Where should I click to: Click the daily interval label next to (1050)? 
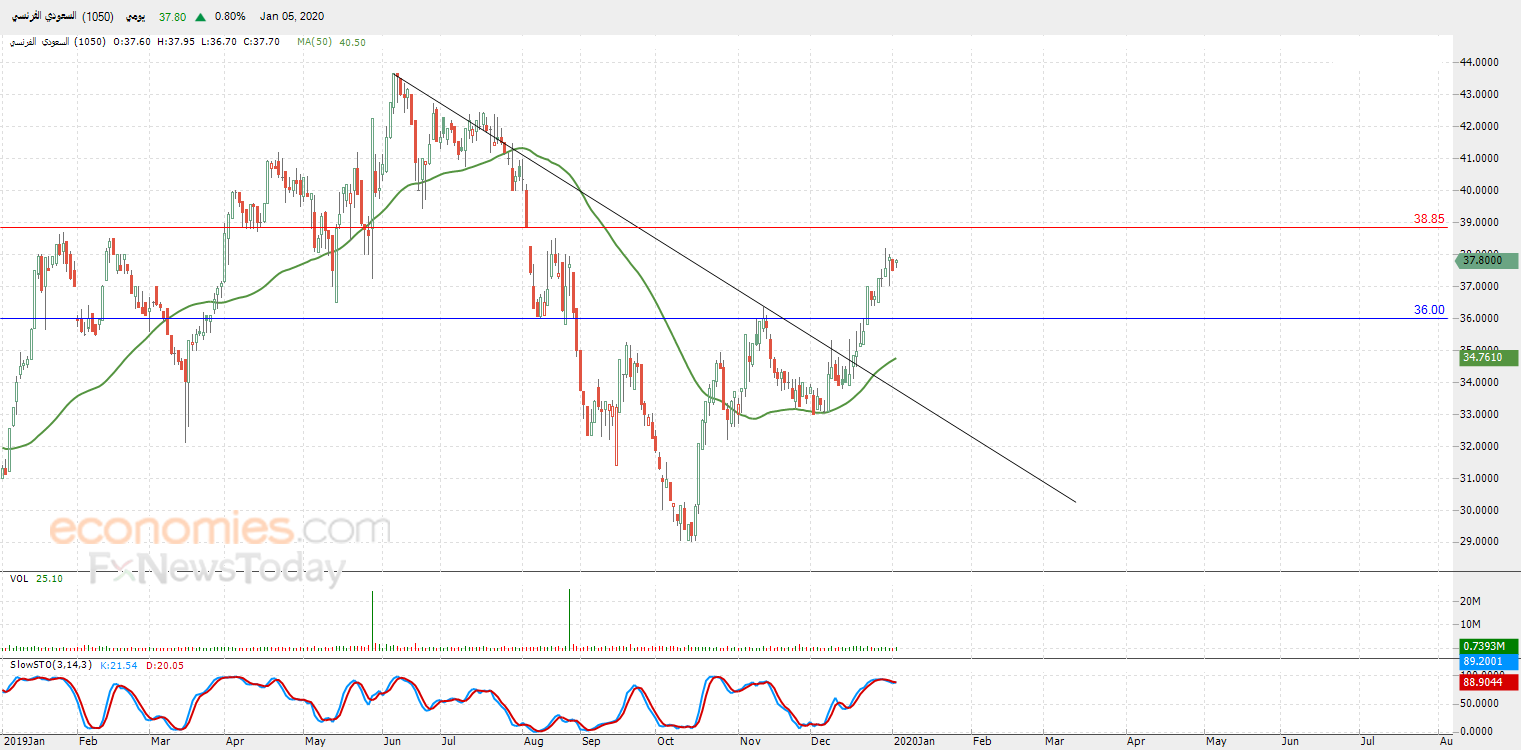(x=135, y=17)
